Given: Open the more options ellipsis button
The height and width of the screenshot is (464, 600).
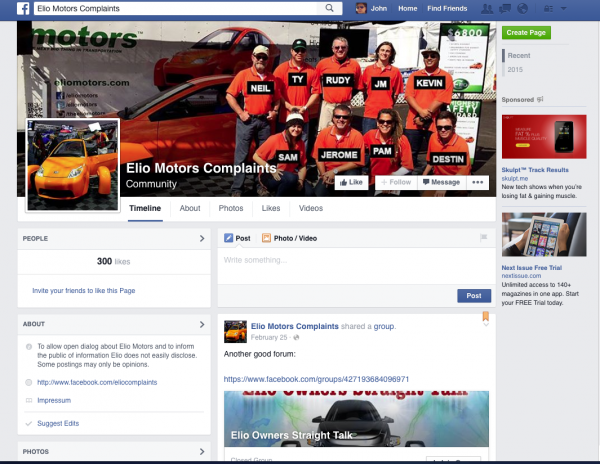Looking at the screenshot, I should 478,182.
